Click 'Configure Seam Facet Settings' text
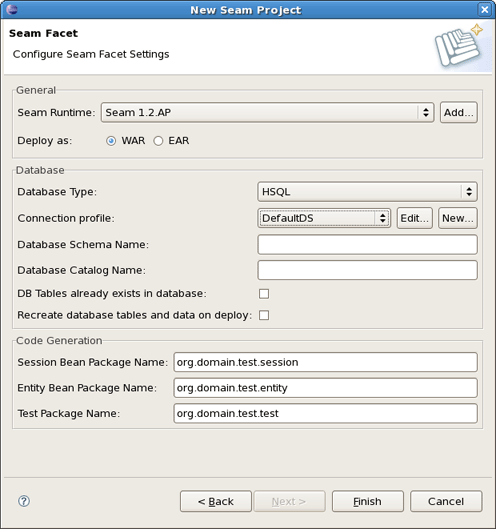The height and width of the screenshot is (529, 496). 91,54
